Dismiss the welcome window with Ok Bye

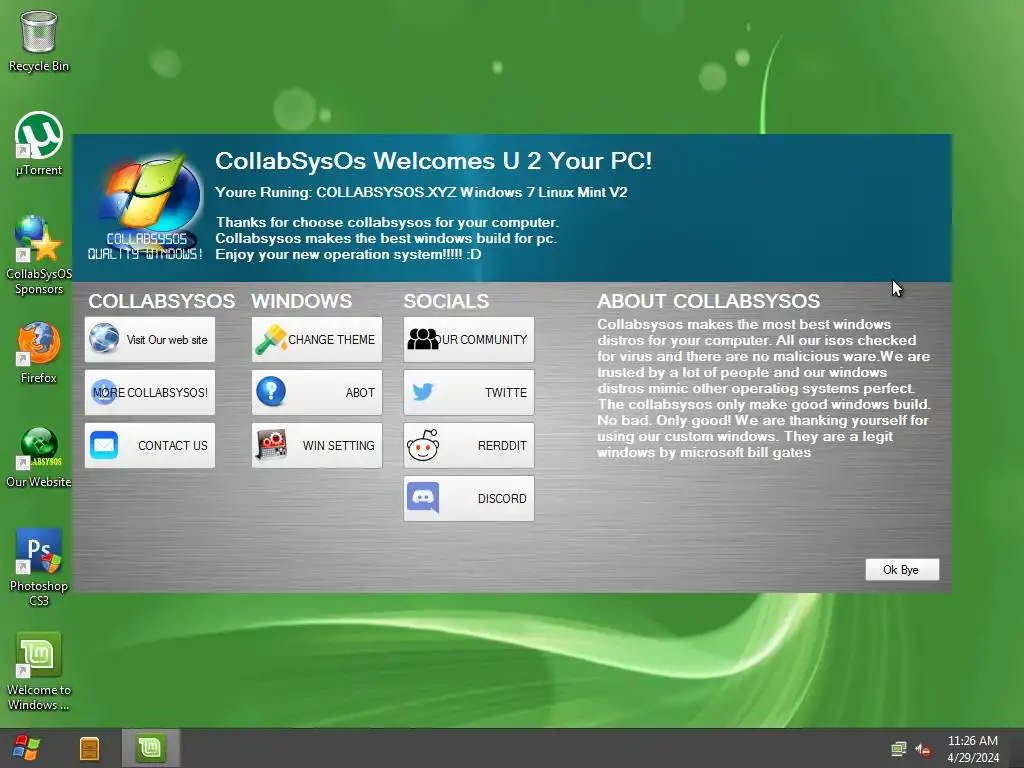coord(902,569)
